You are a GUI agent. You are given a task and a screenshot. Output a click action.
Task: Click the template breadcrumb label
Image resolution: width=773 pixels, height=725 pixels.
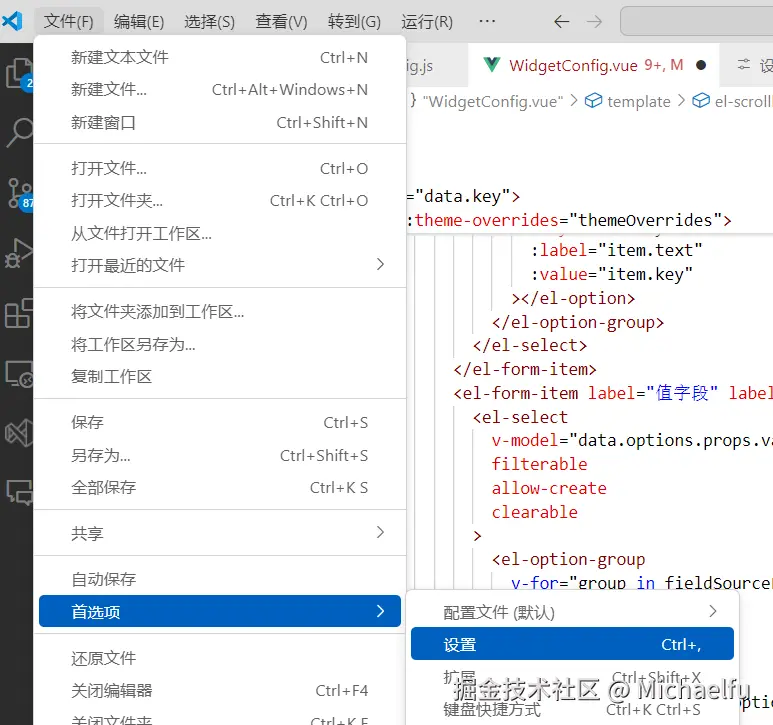pos(639,101)
